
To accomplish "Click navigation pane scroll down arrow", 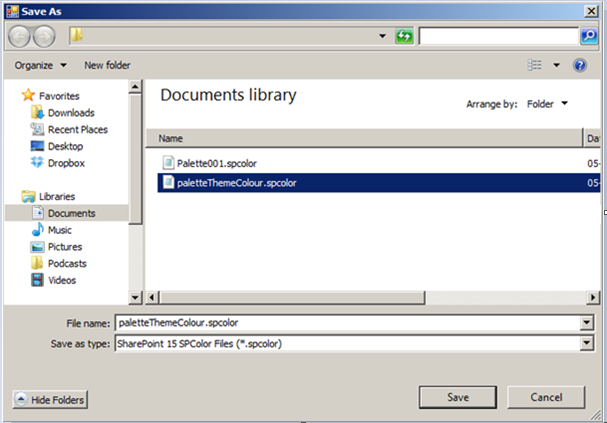I will click(135, 298).
